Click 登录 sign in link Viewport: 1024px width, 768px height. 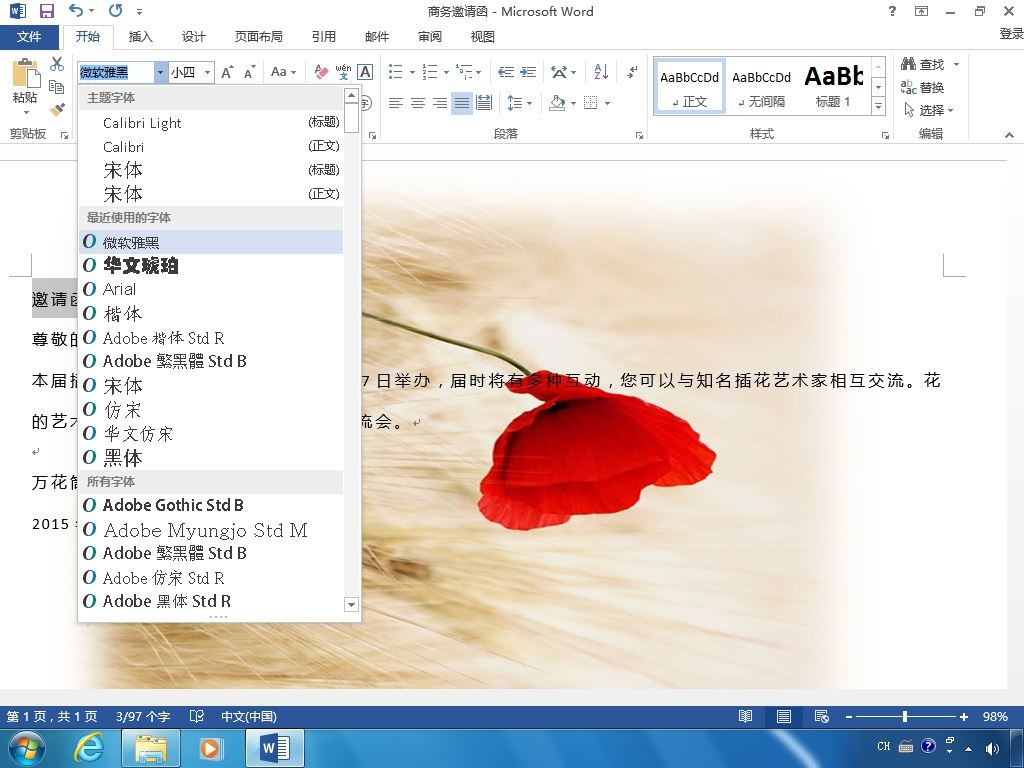(x=1011, y=33)
